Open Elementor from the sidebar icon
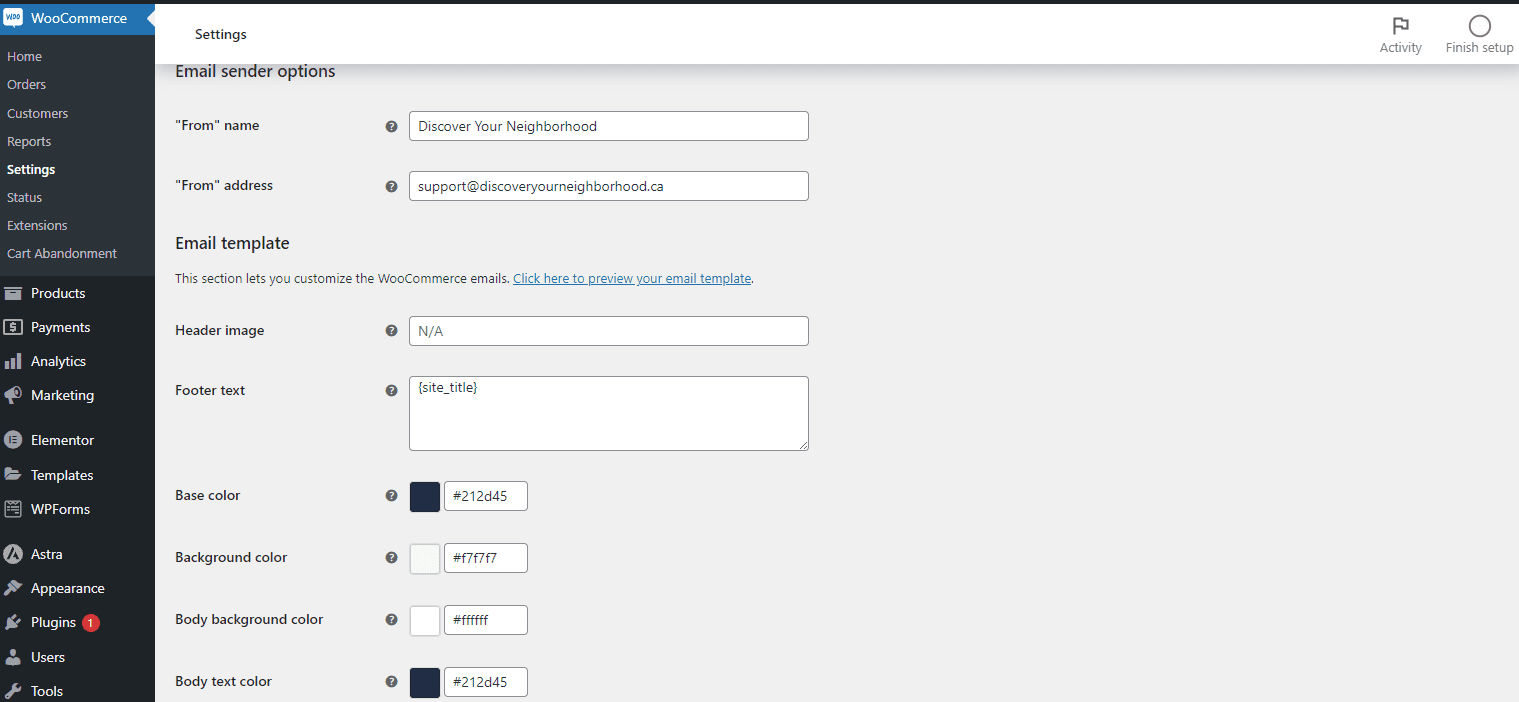1519x702 pixels. click(x=13, y=440)
